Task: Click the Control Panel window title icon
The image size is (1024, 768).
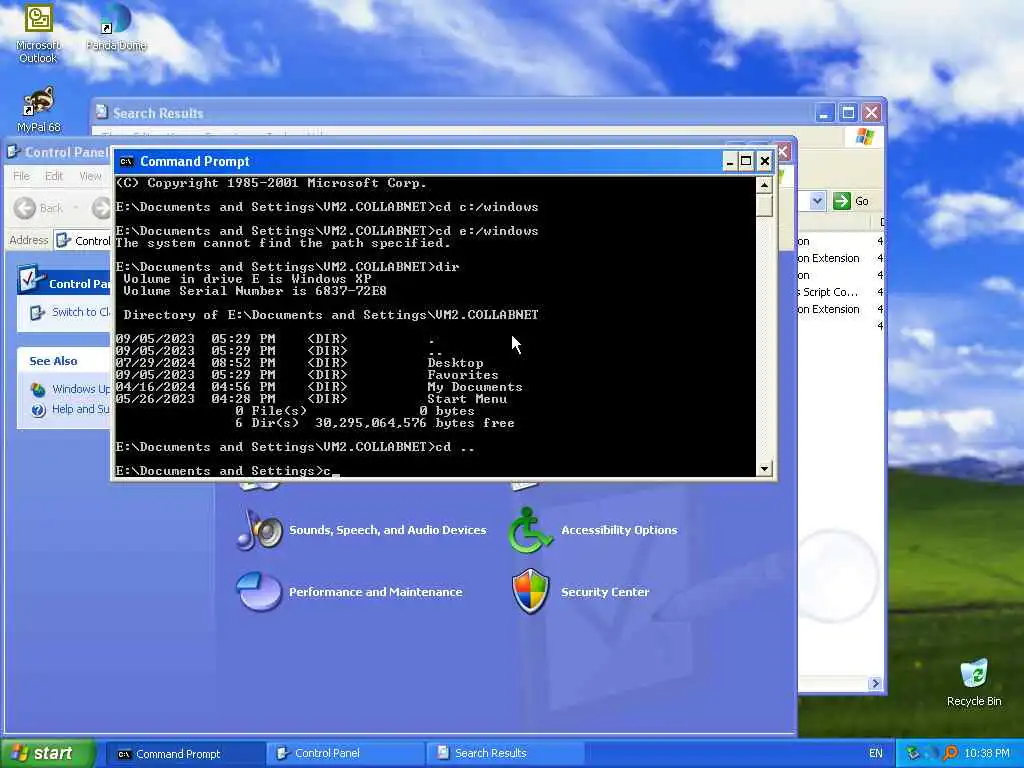Action: (13, 152)
